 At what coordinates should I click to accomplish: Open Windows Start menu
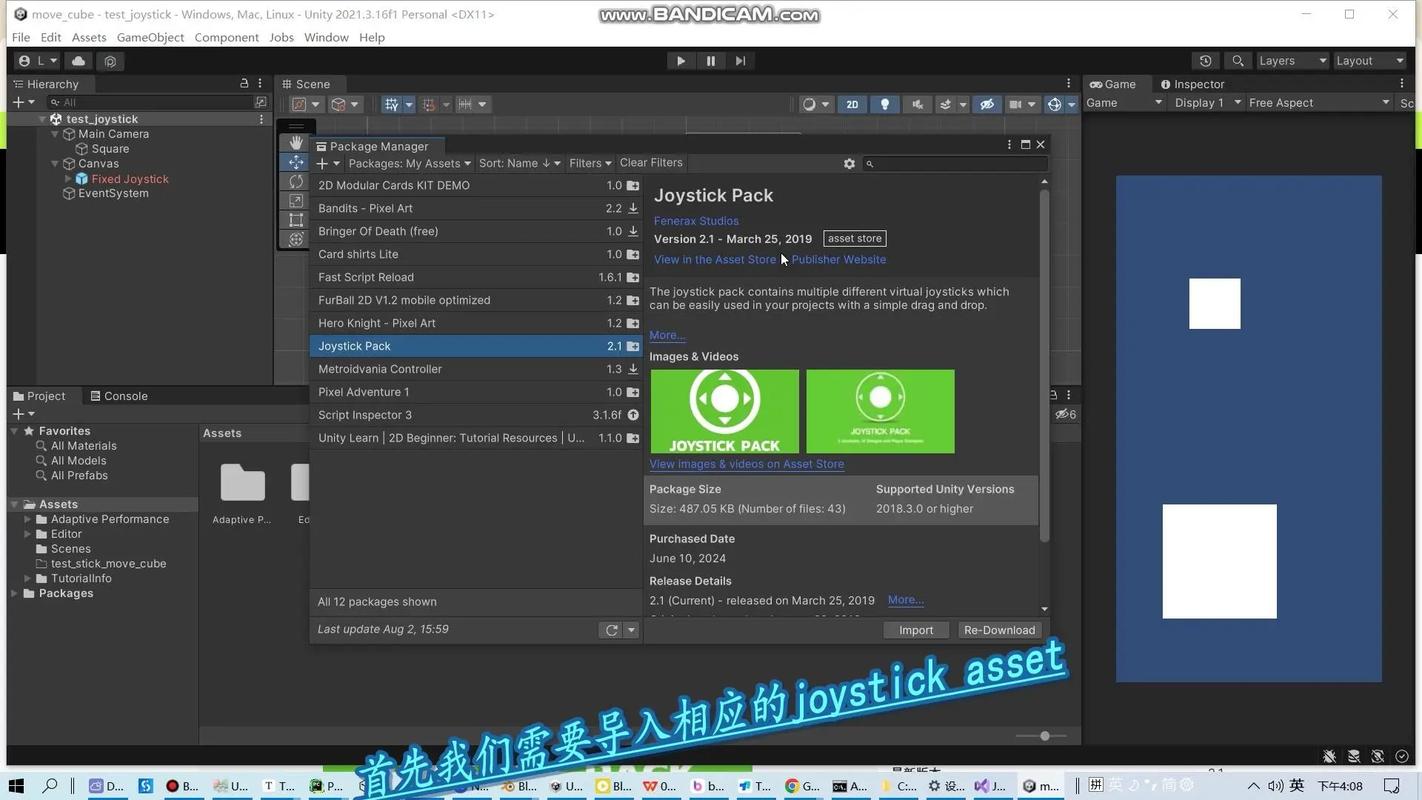pos(16,786)
